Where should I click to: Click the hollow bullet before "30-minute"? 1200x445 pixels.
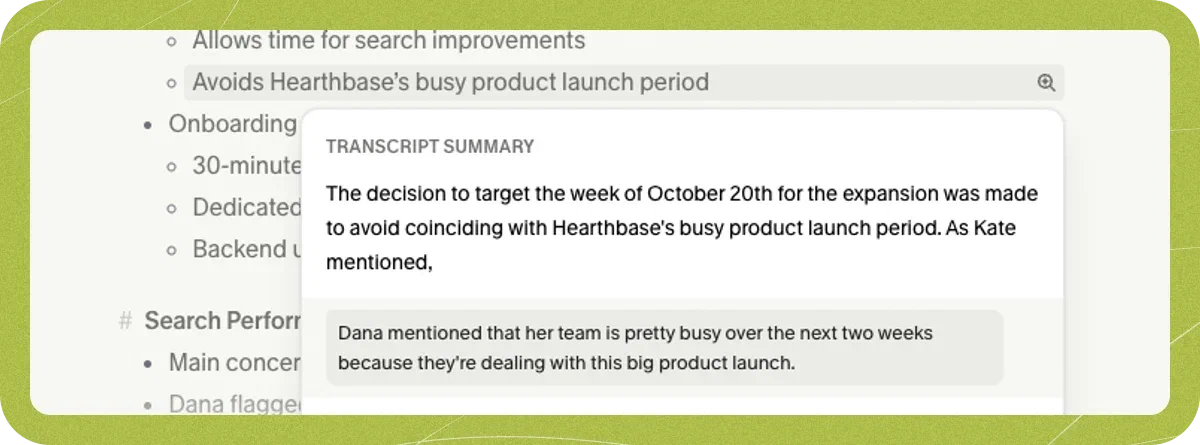(x=172, y=166)
